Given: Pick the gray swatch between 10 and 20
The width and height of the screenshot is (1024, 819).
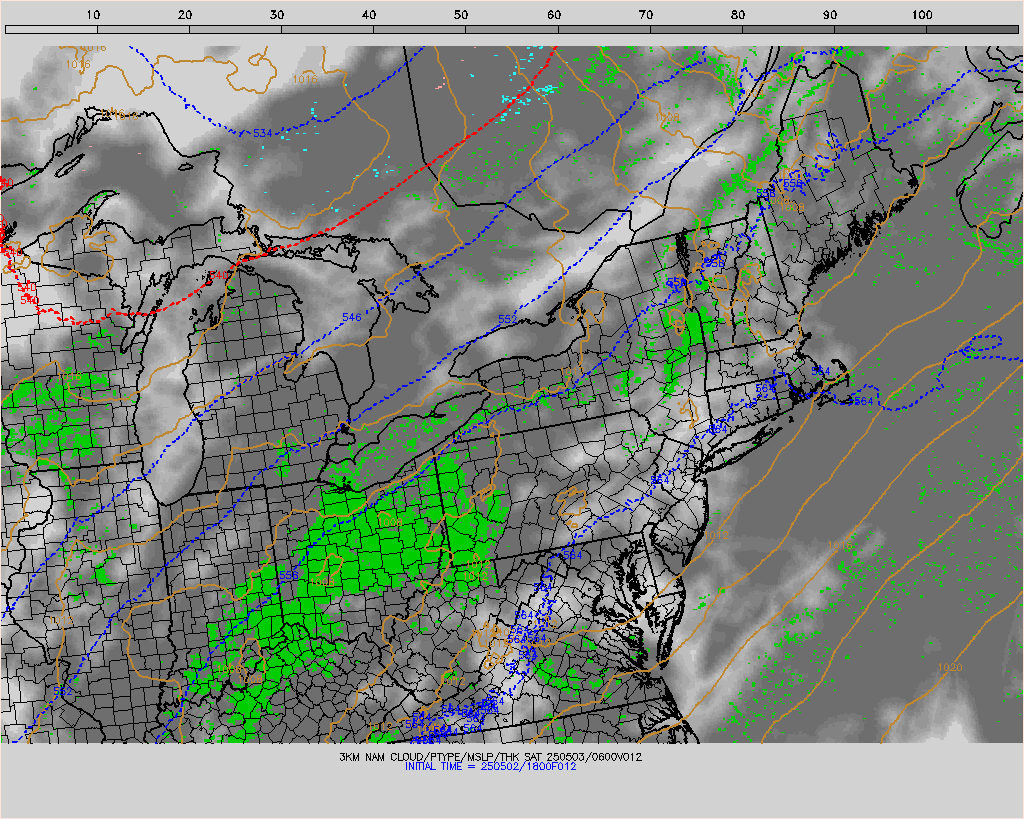Looking at the screenshot, I should [x=143, y=29].
